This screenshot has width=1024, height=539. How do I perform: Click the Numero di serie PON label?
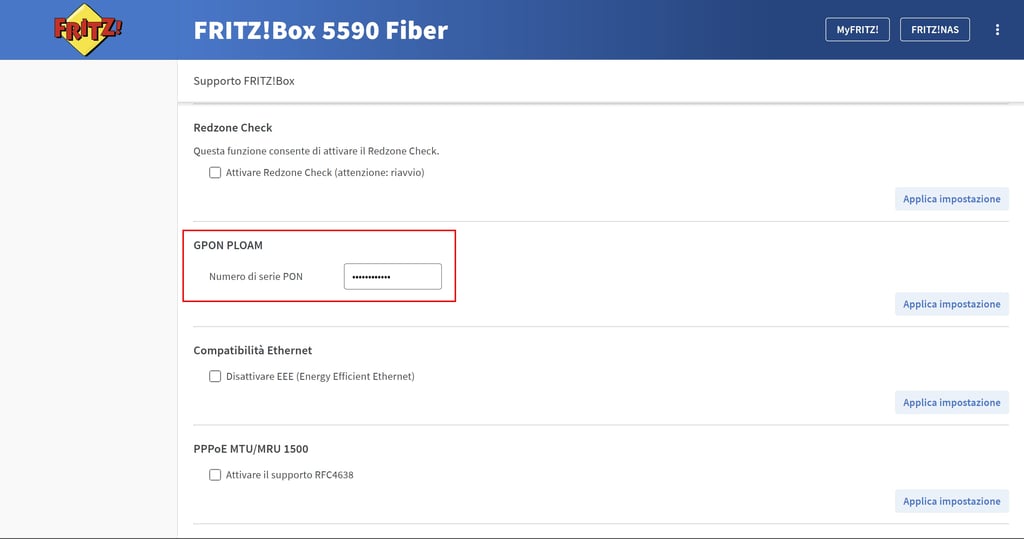(x=256, y=276)
